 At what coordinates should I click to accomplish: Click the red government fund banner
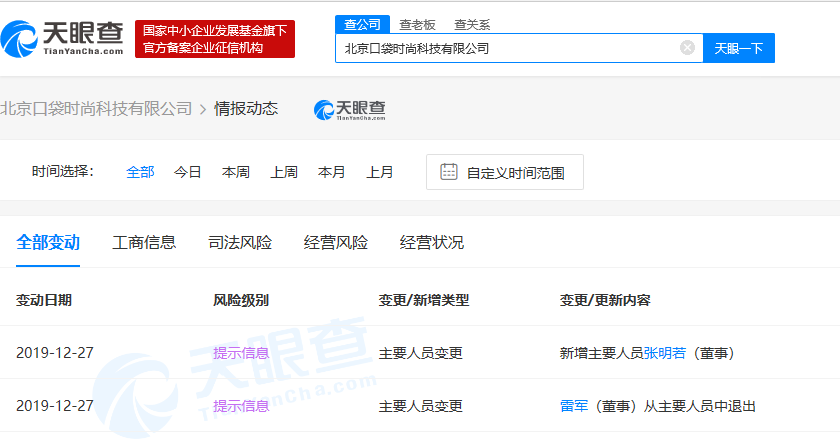coord(215,39)
